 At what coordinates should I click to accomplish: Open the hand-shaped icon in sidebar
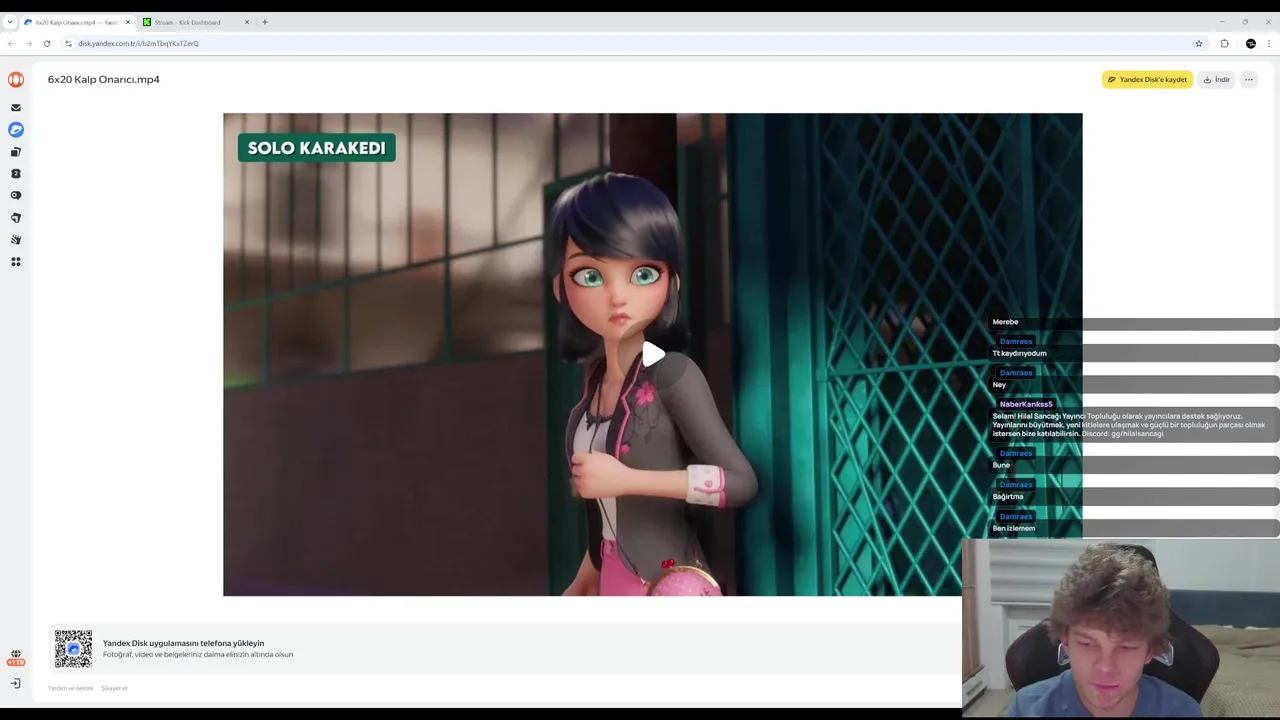point(16,240)
